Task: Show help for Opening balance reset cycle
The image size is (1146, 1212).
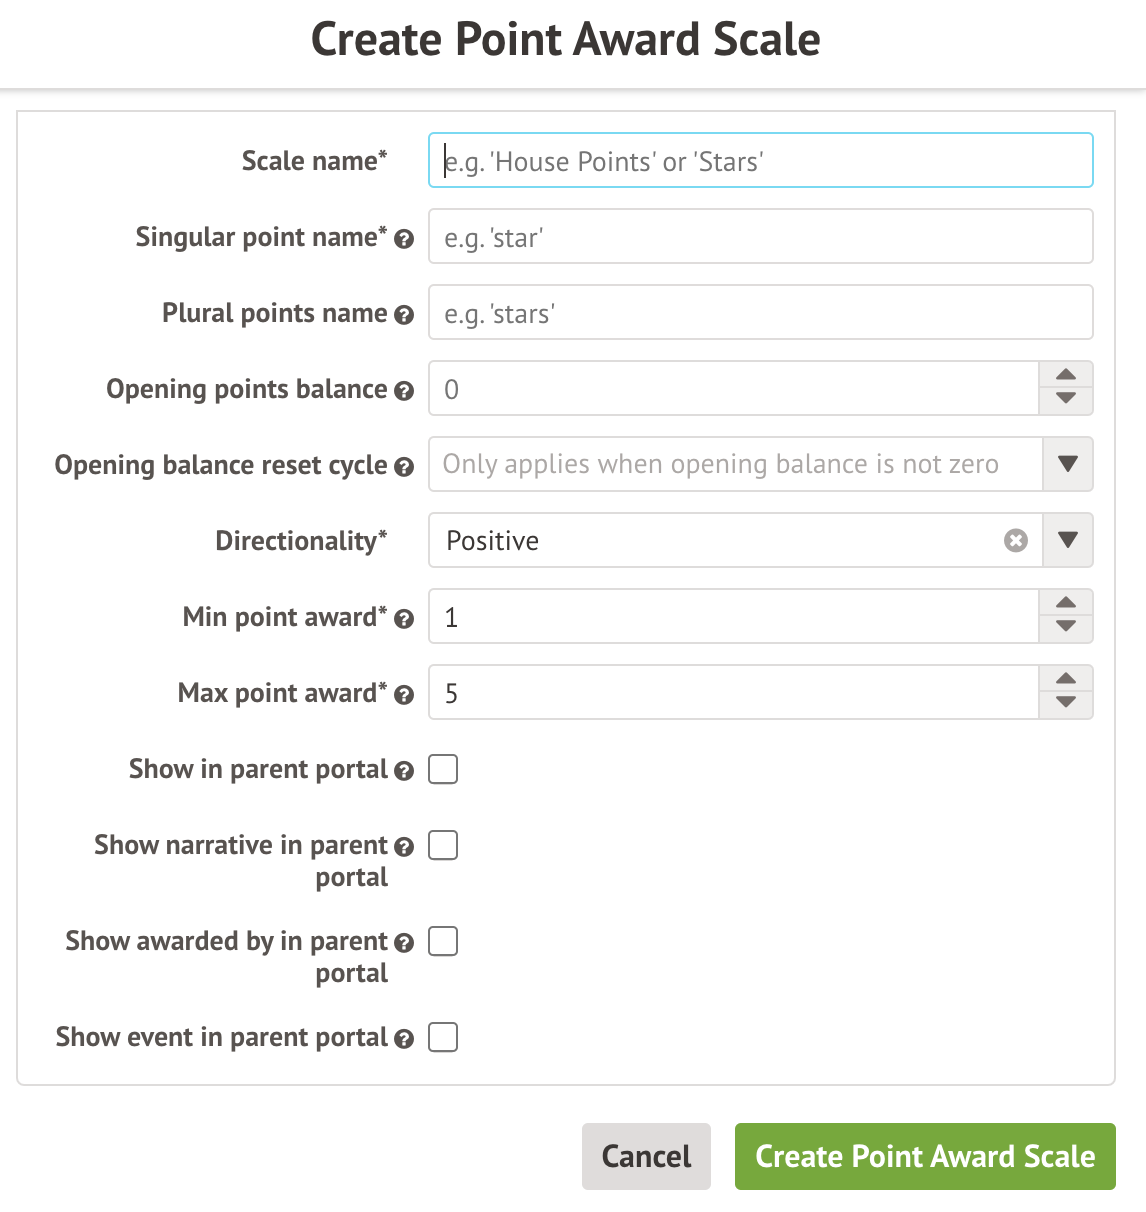Action: coord(404,467)
